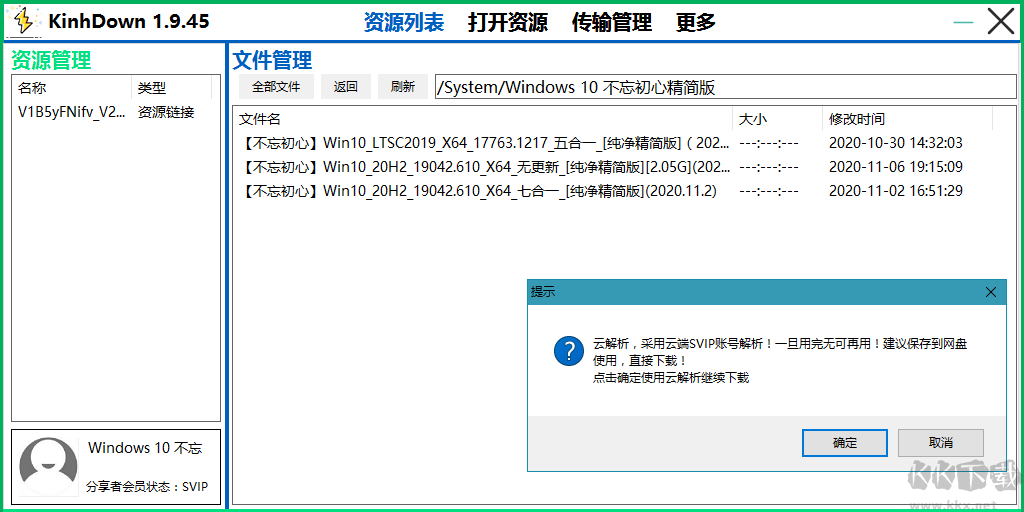Go to the 传输管理 tab
The width and height of the screenshot is (1024, 512).
(x=611, y=22)
